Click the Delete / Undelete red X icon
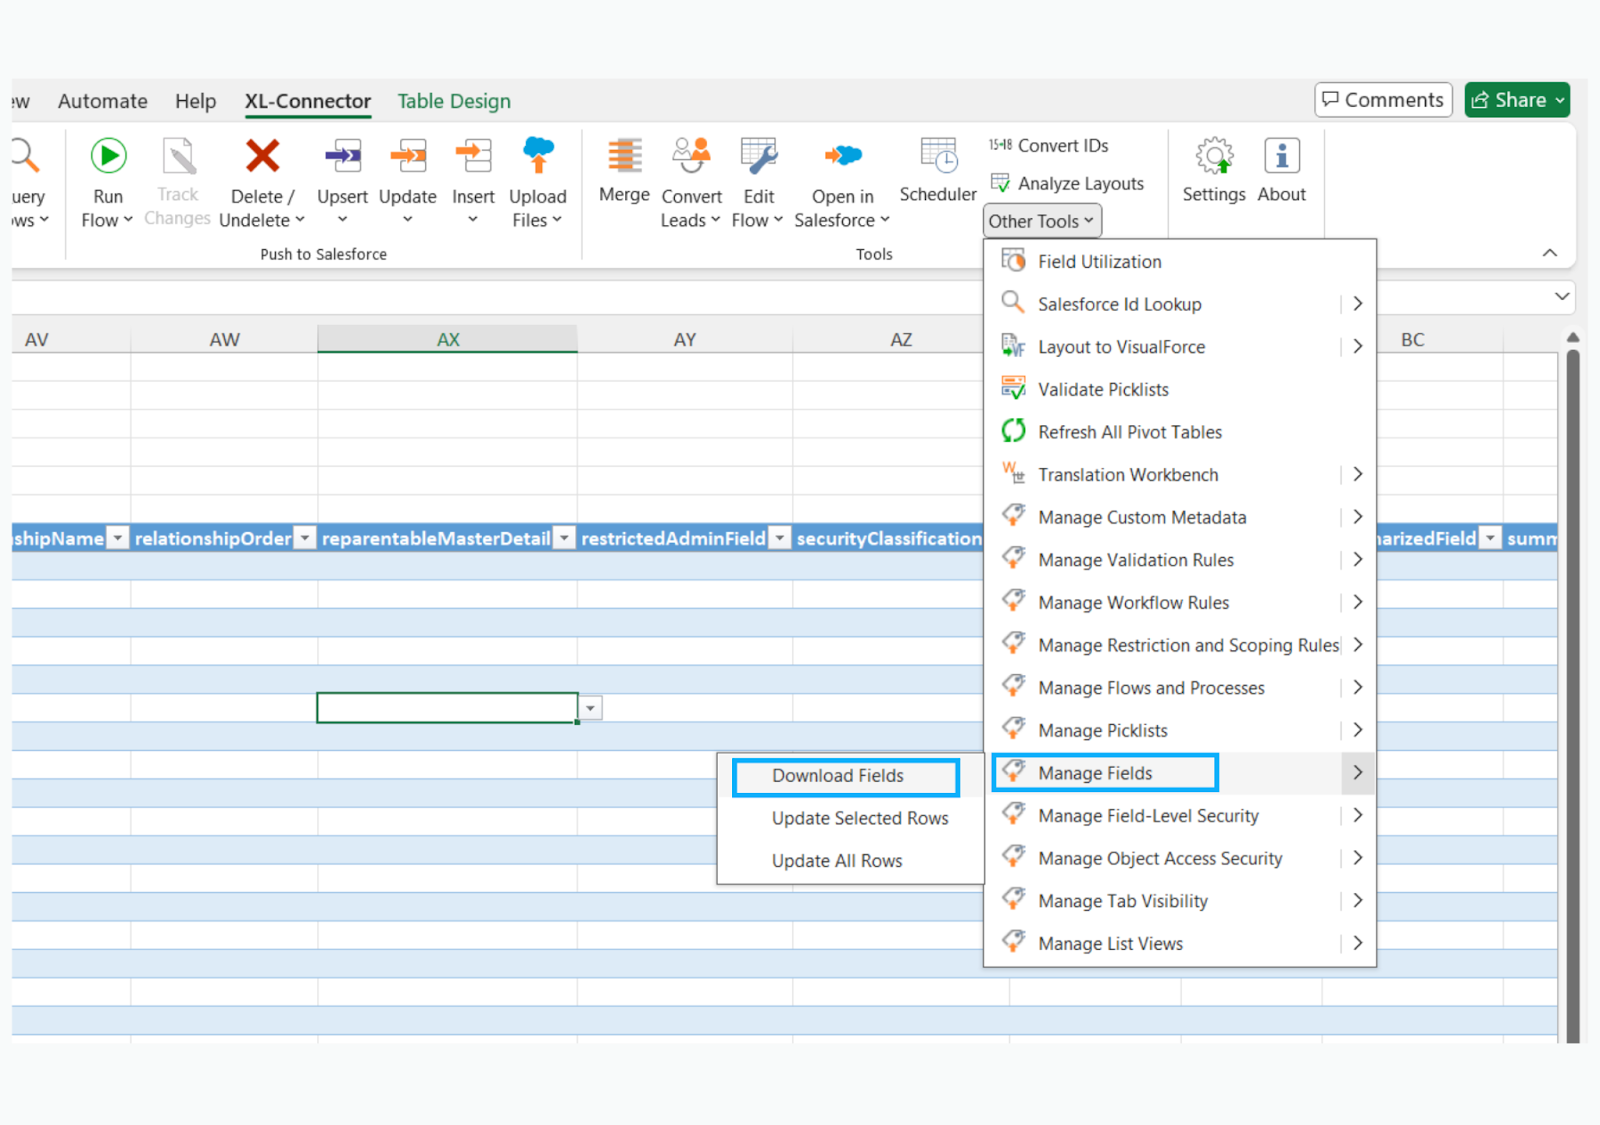Viewport: 1600px width, 1125px height. (x=262, y=156)
